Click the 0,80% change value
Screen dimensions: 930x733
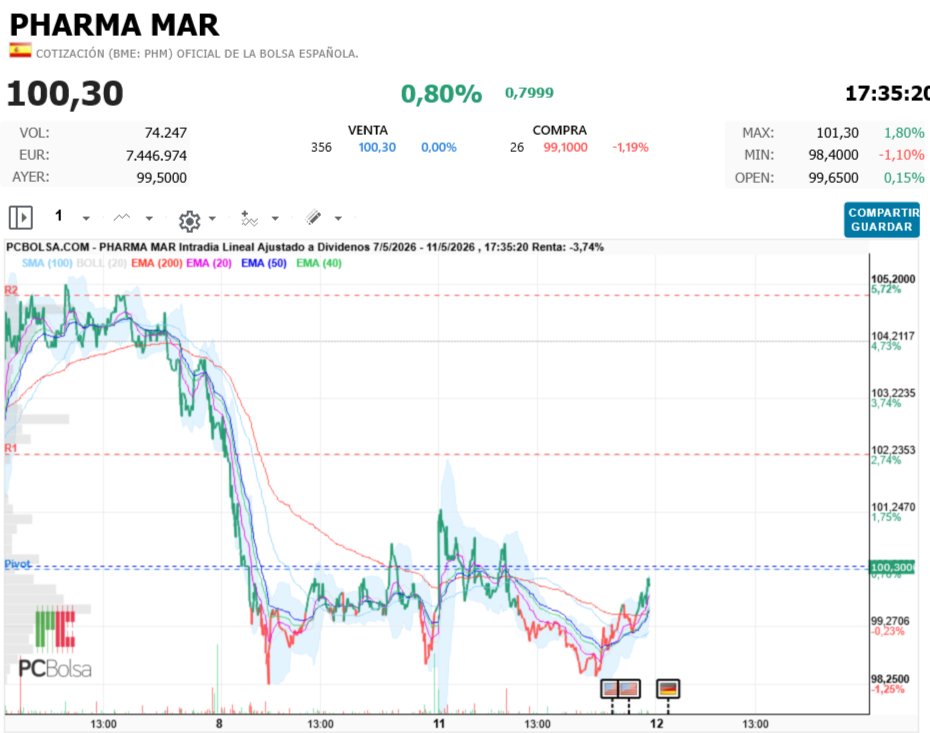pos(441,94)
